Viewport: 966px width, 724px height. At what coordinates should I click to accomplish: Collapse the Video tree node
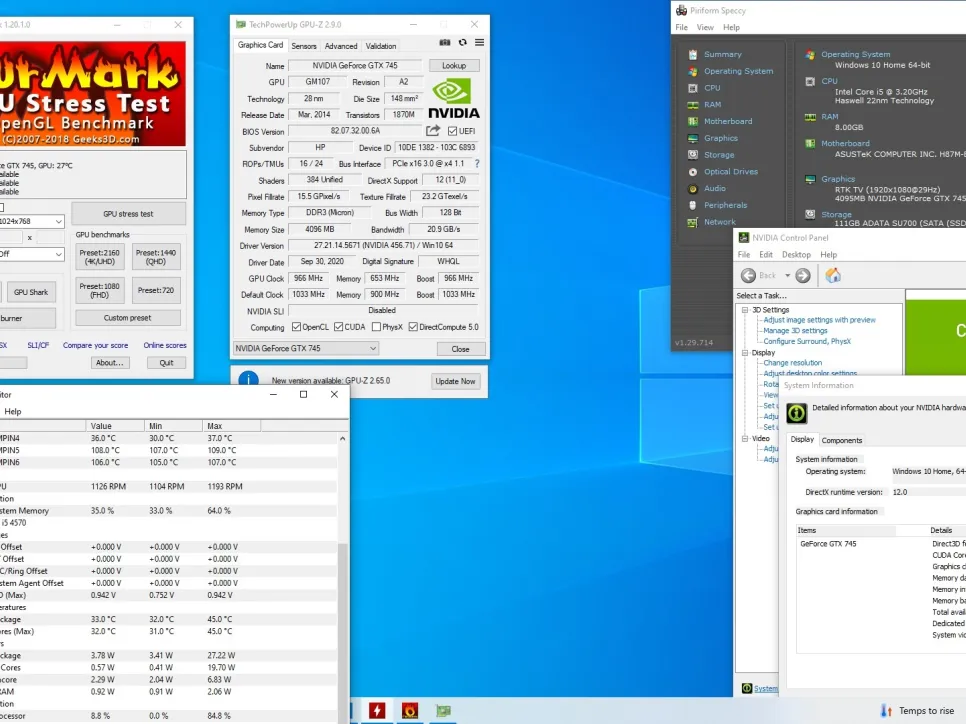coord(745,438)
